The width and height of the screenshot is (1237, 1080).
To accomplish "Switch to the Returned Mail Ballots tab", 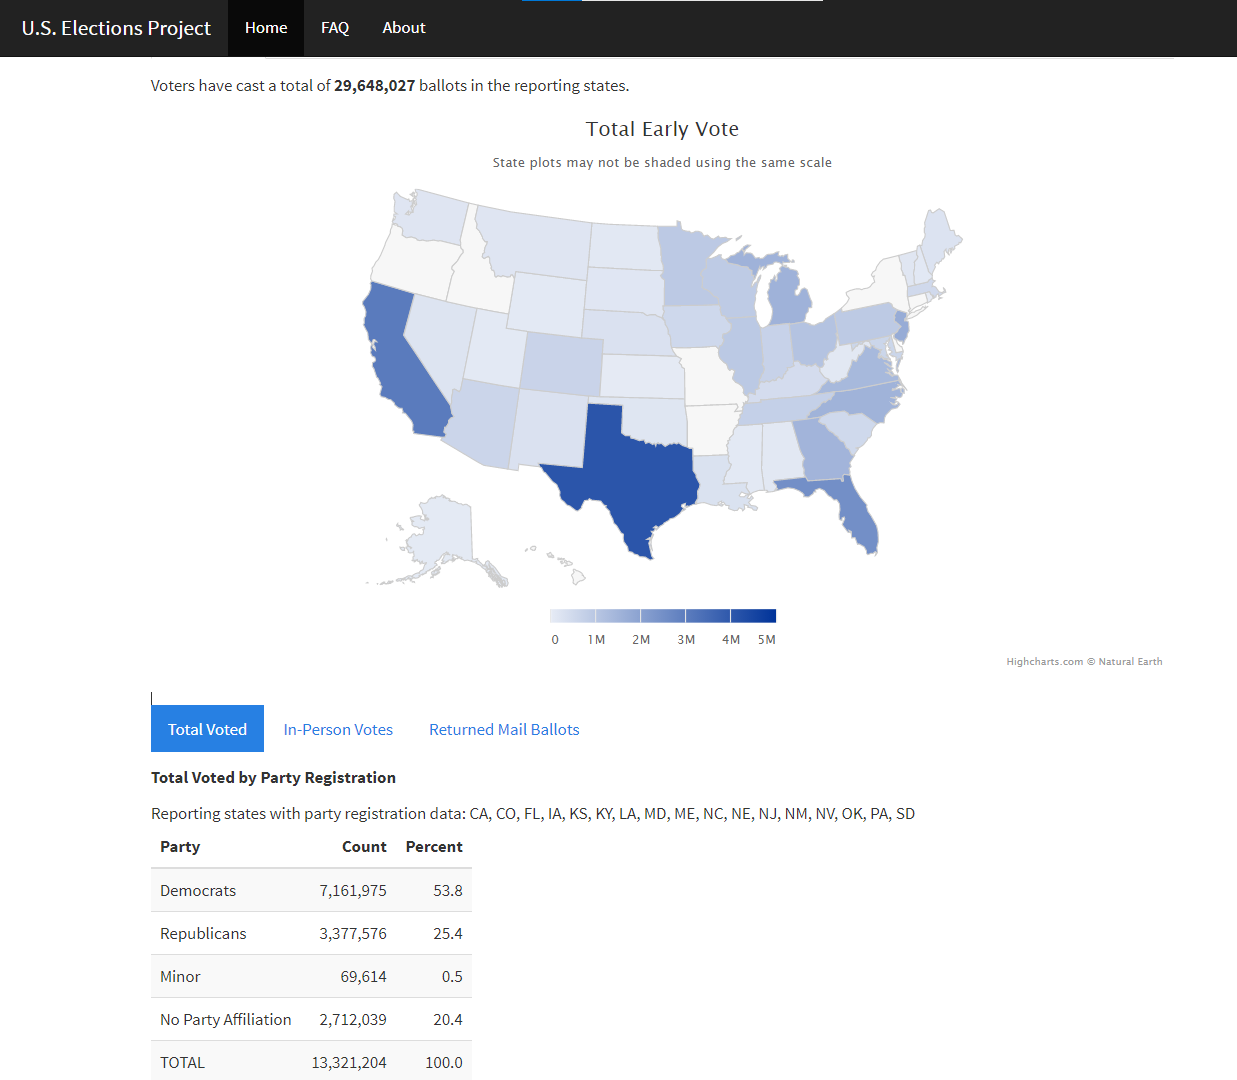I will [504, 729].
